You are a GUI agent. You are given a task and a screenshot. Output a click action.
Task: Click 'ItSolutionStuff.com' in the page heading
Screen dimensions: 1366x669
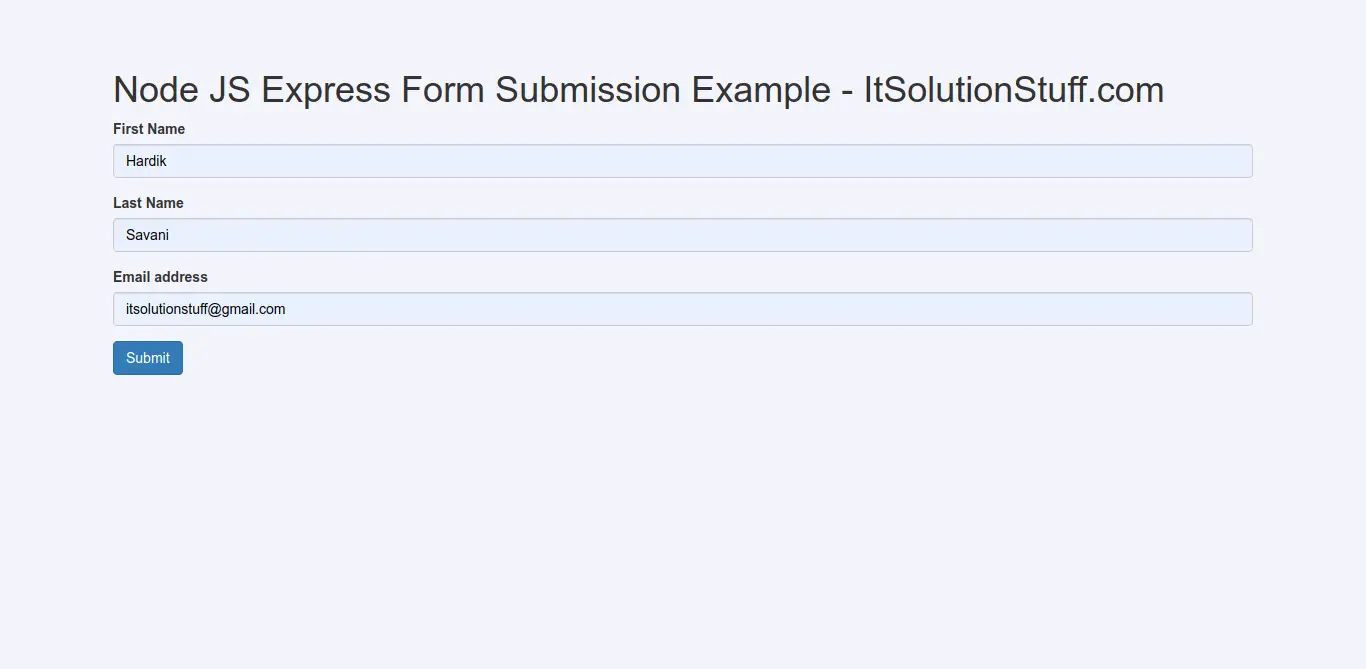tap(1014, 90)
